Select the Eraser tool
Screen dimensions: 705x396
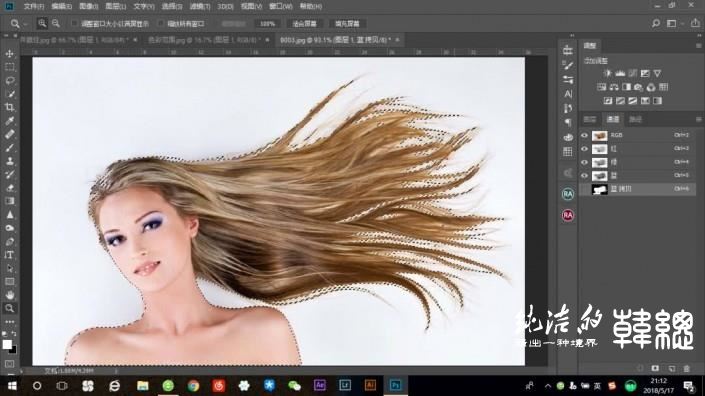pos(9,188)
